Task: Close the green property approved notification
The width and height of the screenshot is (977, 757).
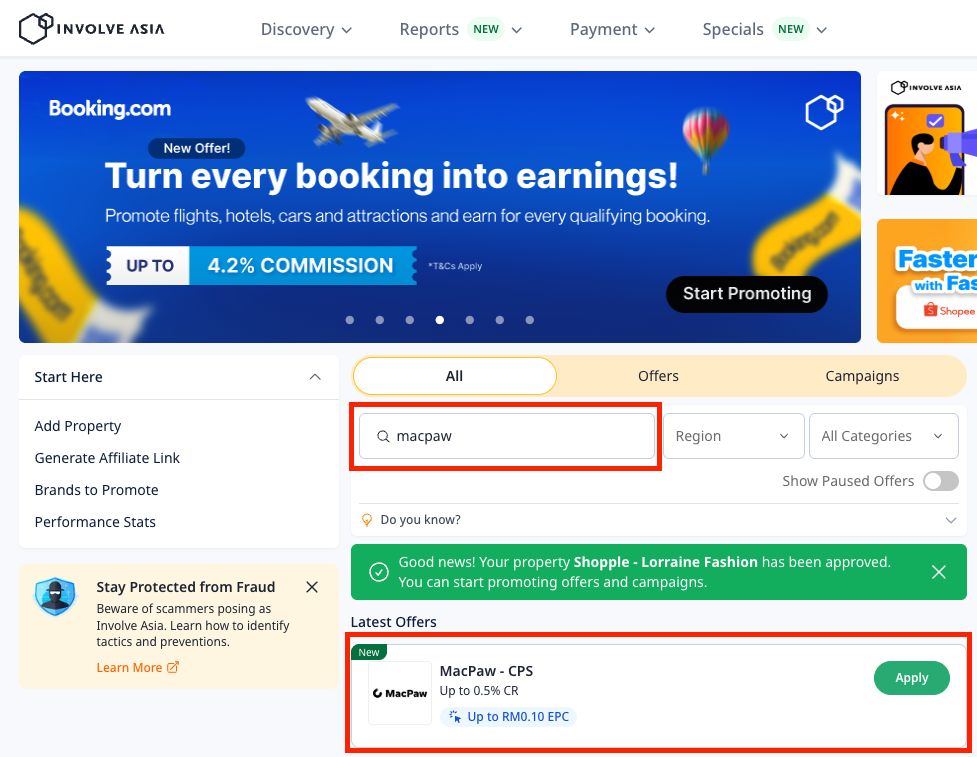Action: (938, 572)
